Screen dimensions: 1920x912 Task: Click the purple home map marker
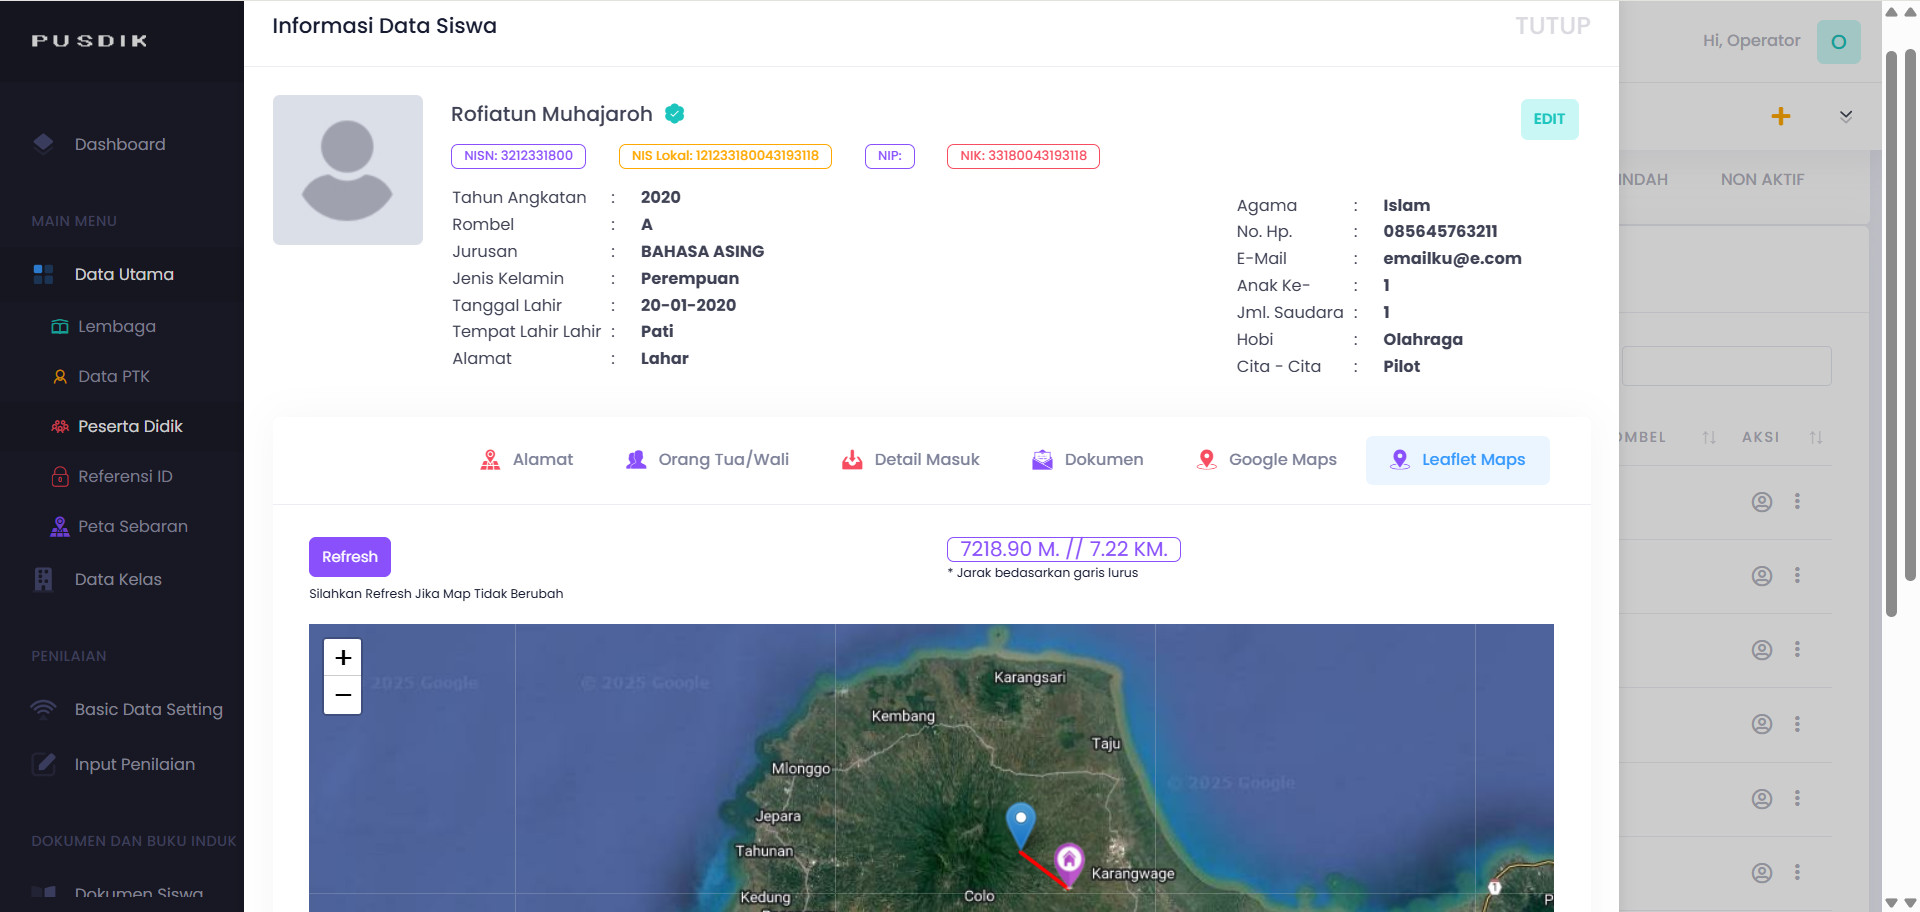tap(1068, 860)
